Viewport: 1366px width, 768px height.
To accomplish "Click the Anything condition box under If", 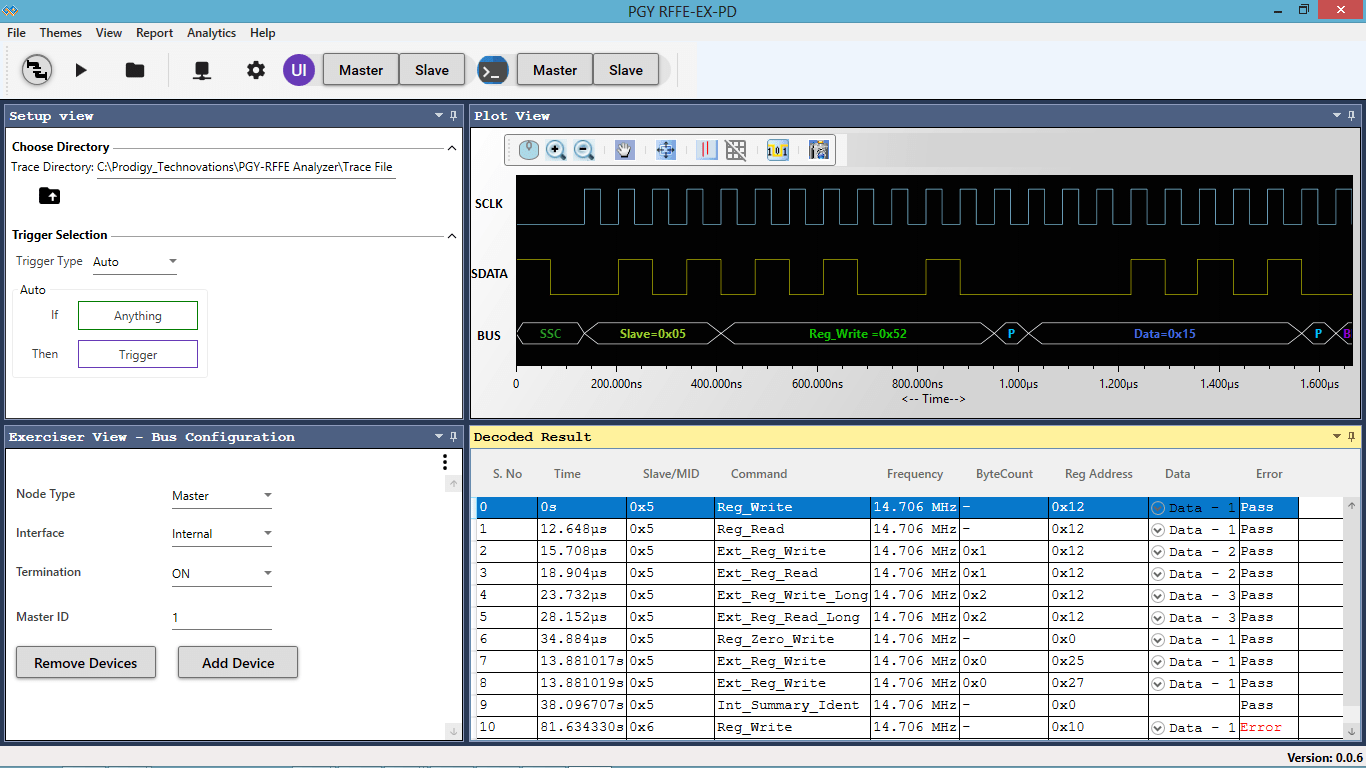I will tap(138, 315).
